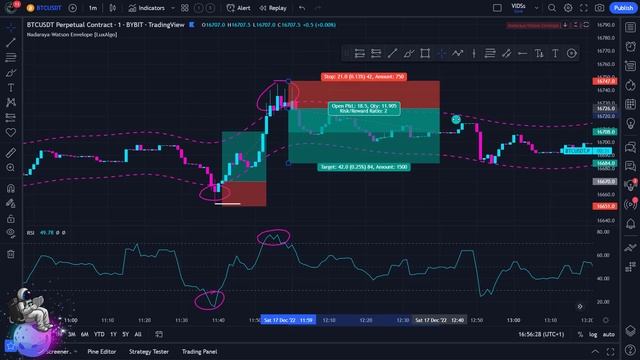This screenshot has width=640, height=360.
Task: Set the chart range to 6M
Action: (x=84, y=334)
